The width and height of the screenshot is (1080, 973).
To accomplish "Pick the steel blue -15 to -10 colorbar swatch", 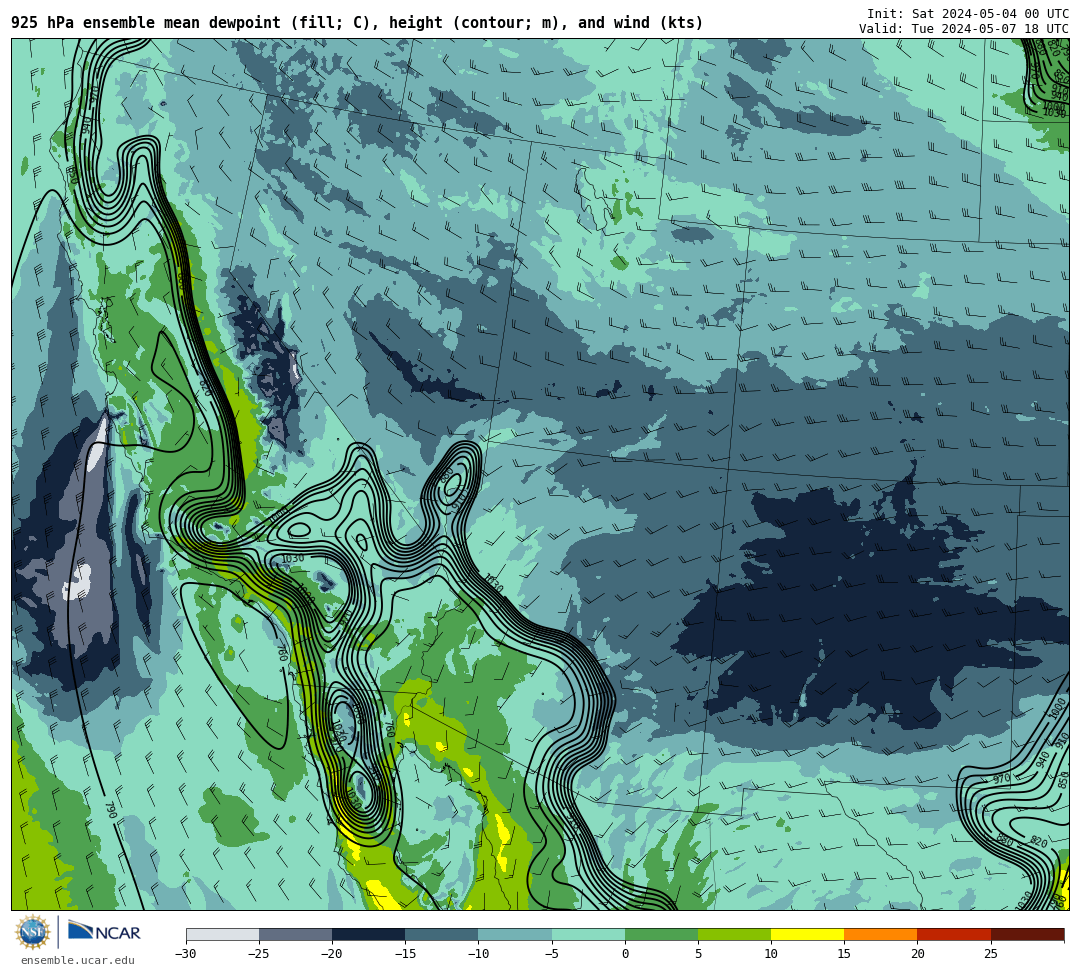I will tap(442, 935).
